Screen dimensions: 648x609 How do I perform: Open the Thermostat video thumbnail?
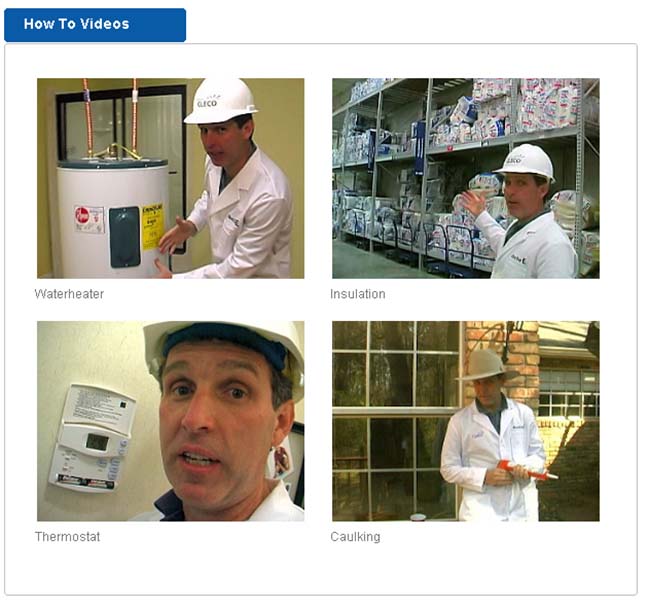click(171, 421)
